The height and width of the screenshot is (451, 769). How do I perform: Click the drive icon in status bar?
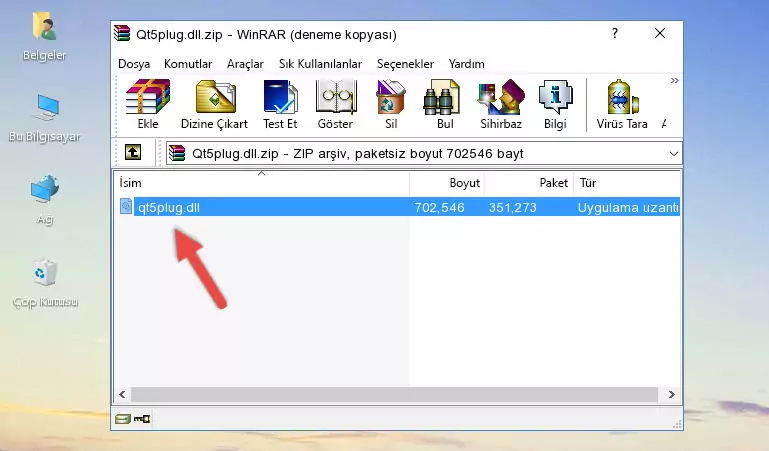click(123, 419)
